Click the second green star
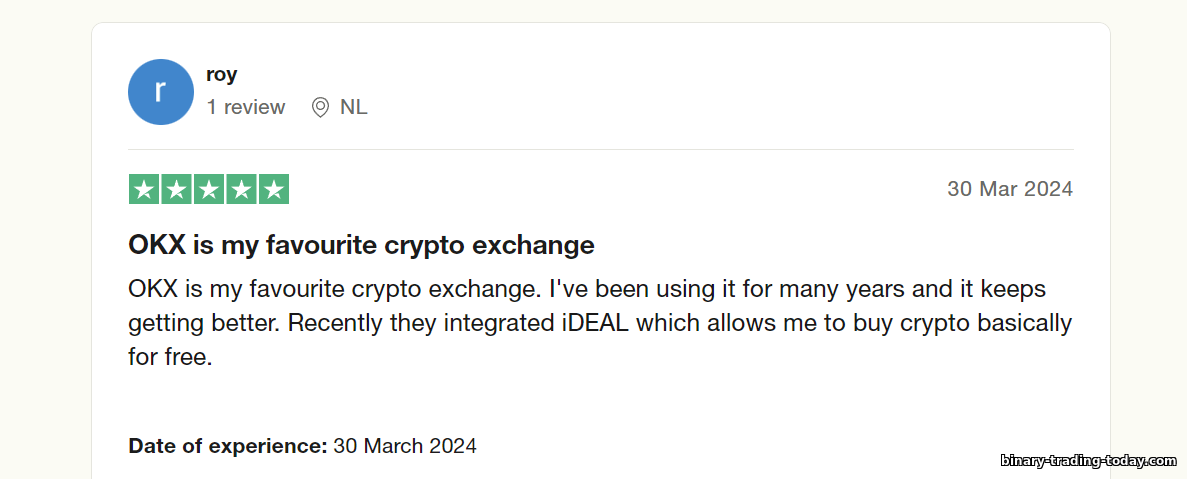This screenshot has height=479, width=1187. (176, 189)
